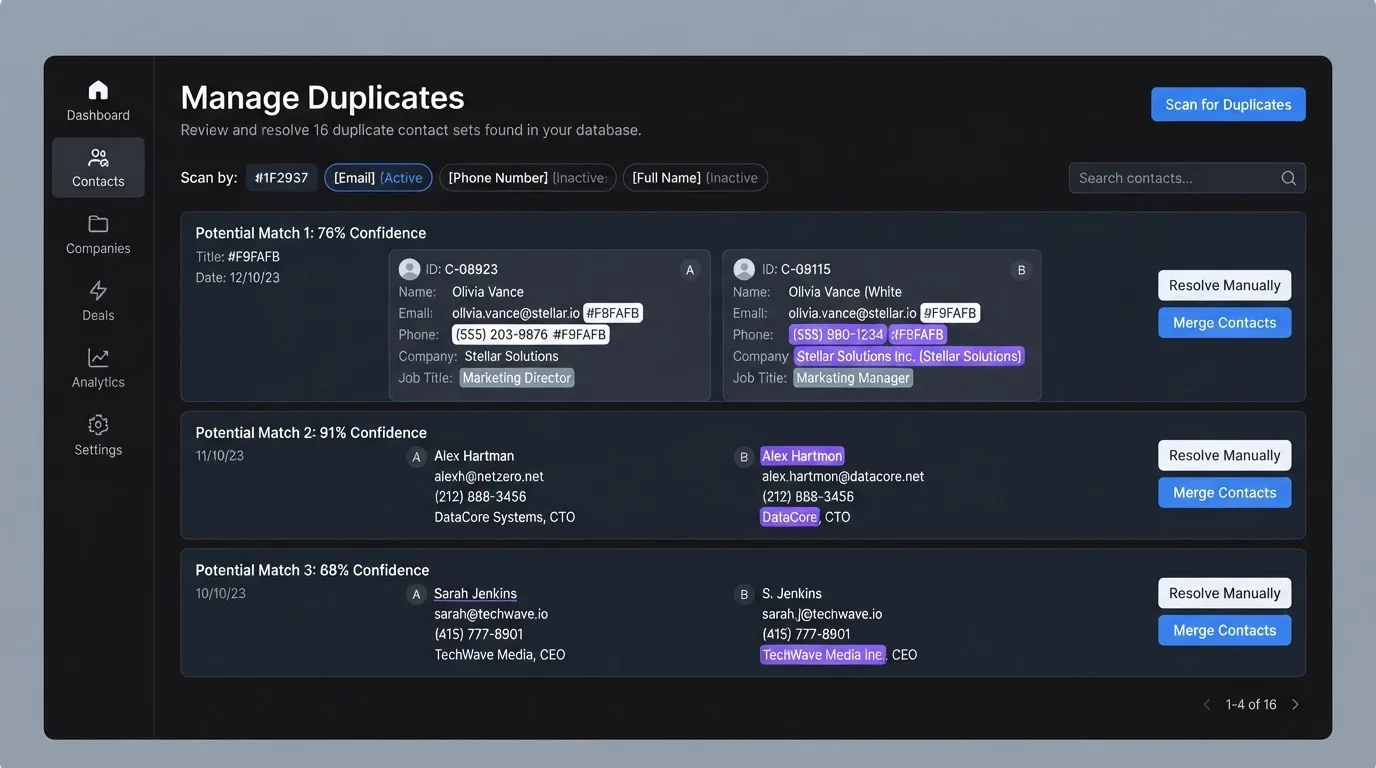Toggle the Email scan filter chip
1376x768 pixels.
click(x=378, y=178)
